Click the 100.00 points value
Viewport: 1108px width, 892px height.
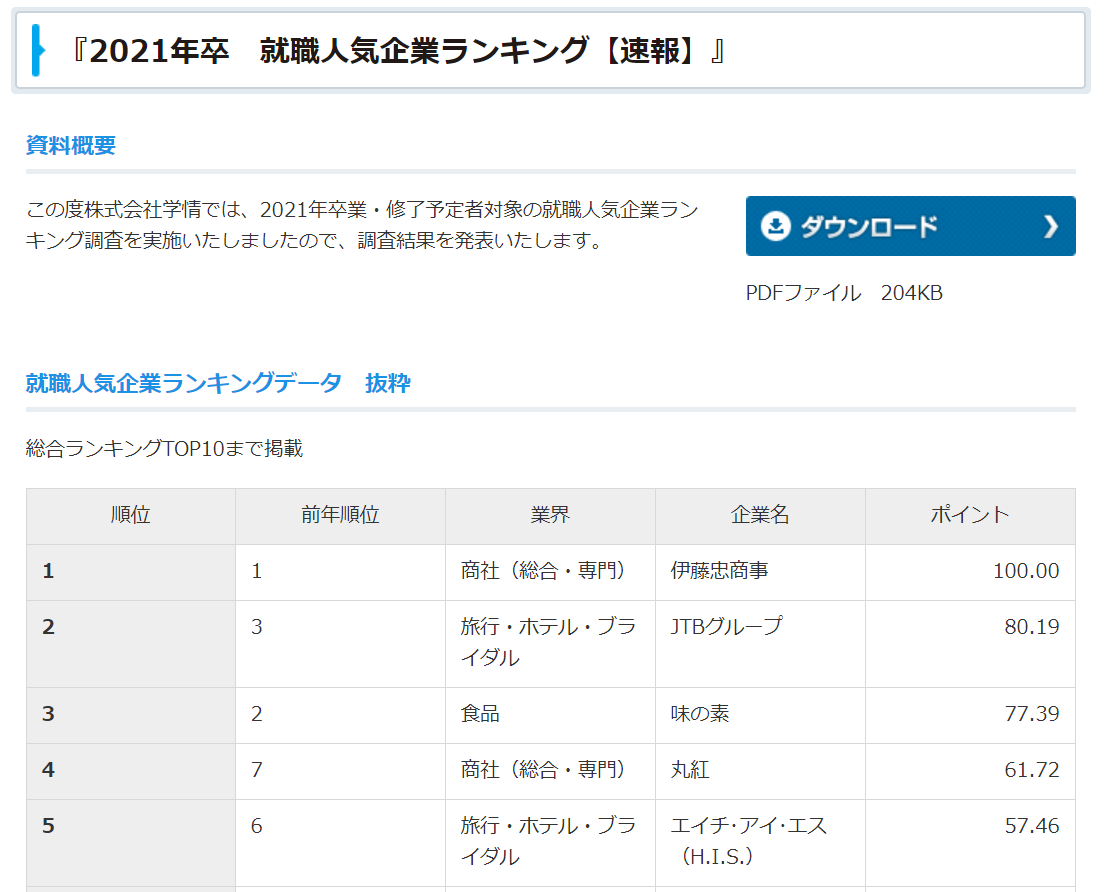pyautogui.click(x=1026, y=571)
